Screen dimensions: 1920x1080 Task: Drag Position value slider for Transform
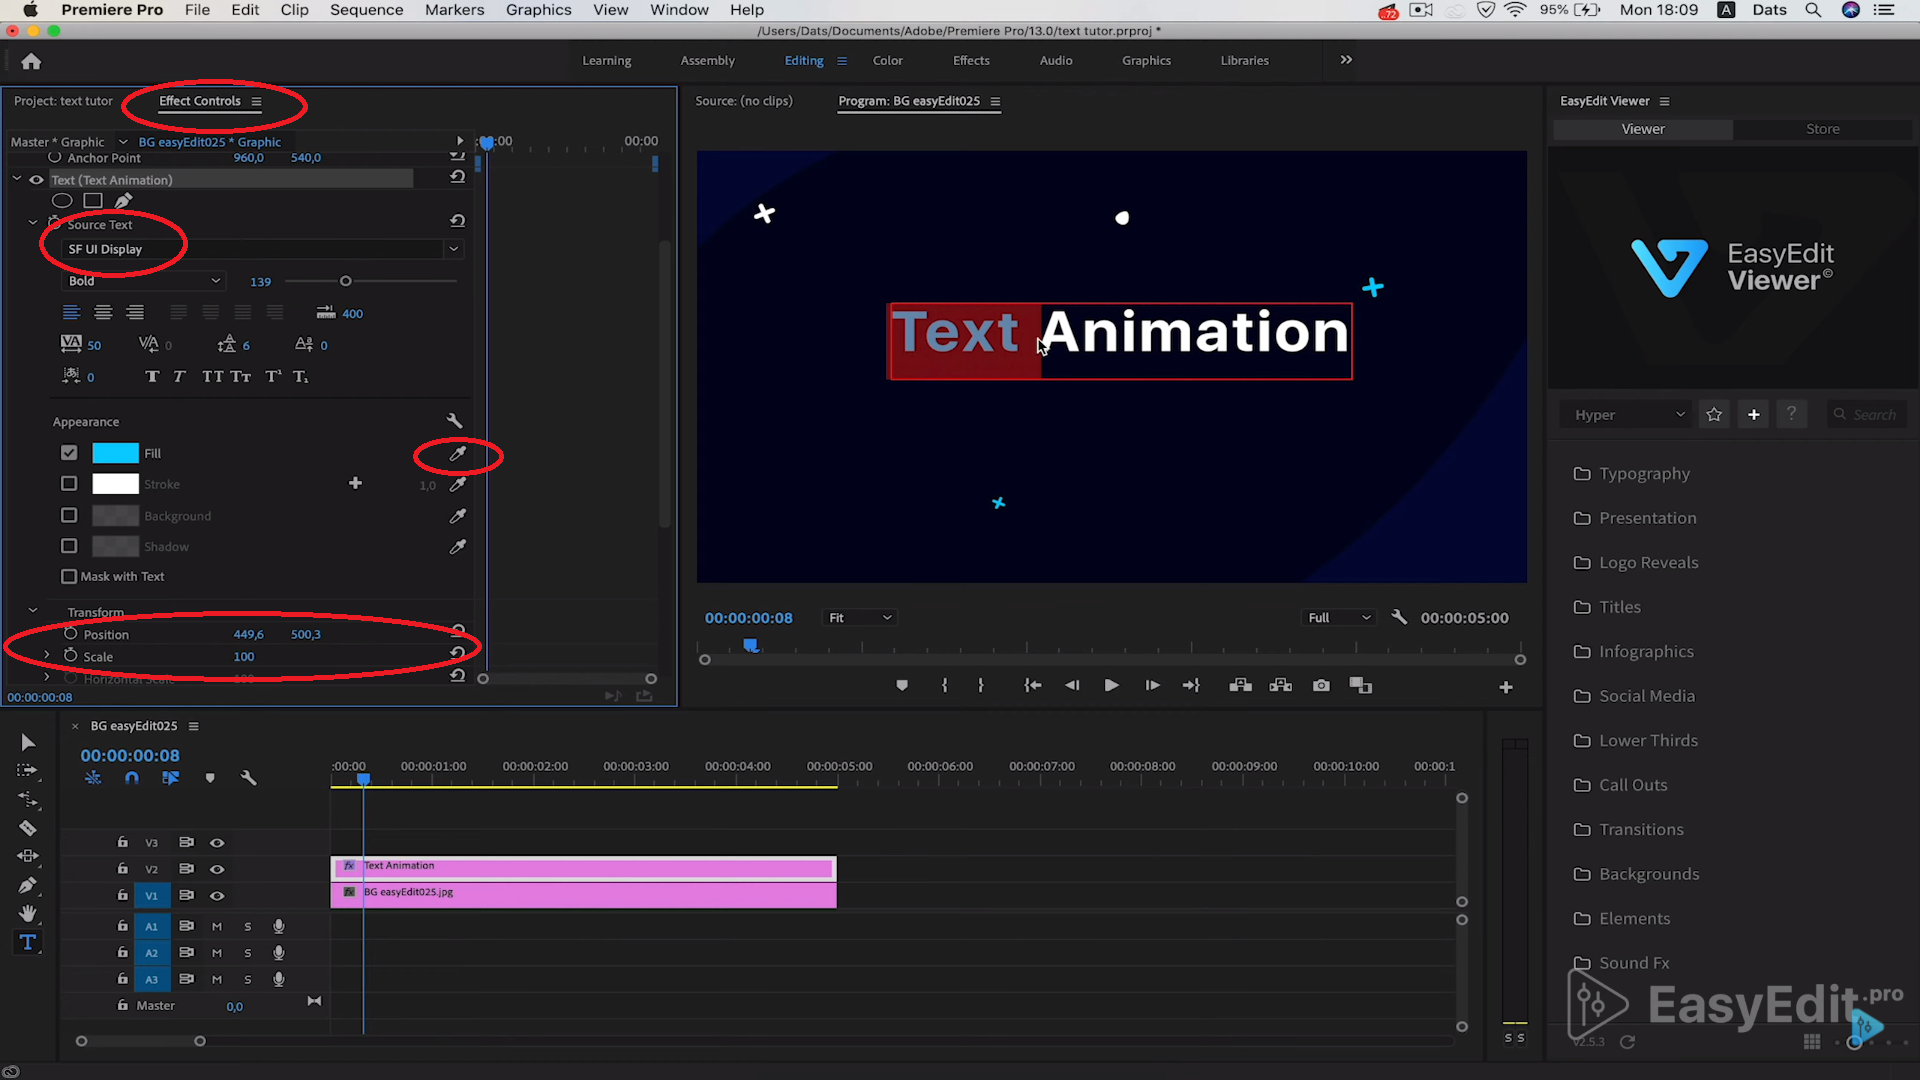click(x=248, y=634)
